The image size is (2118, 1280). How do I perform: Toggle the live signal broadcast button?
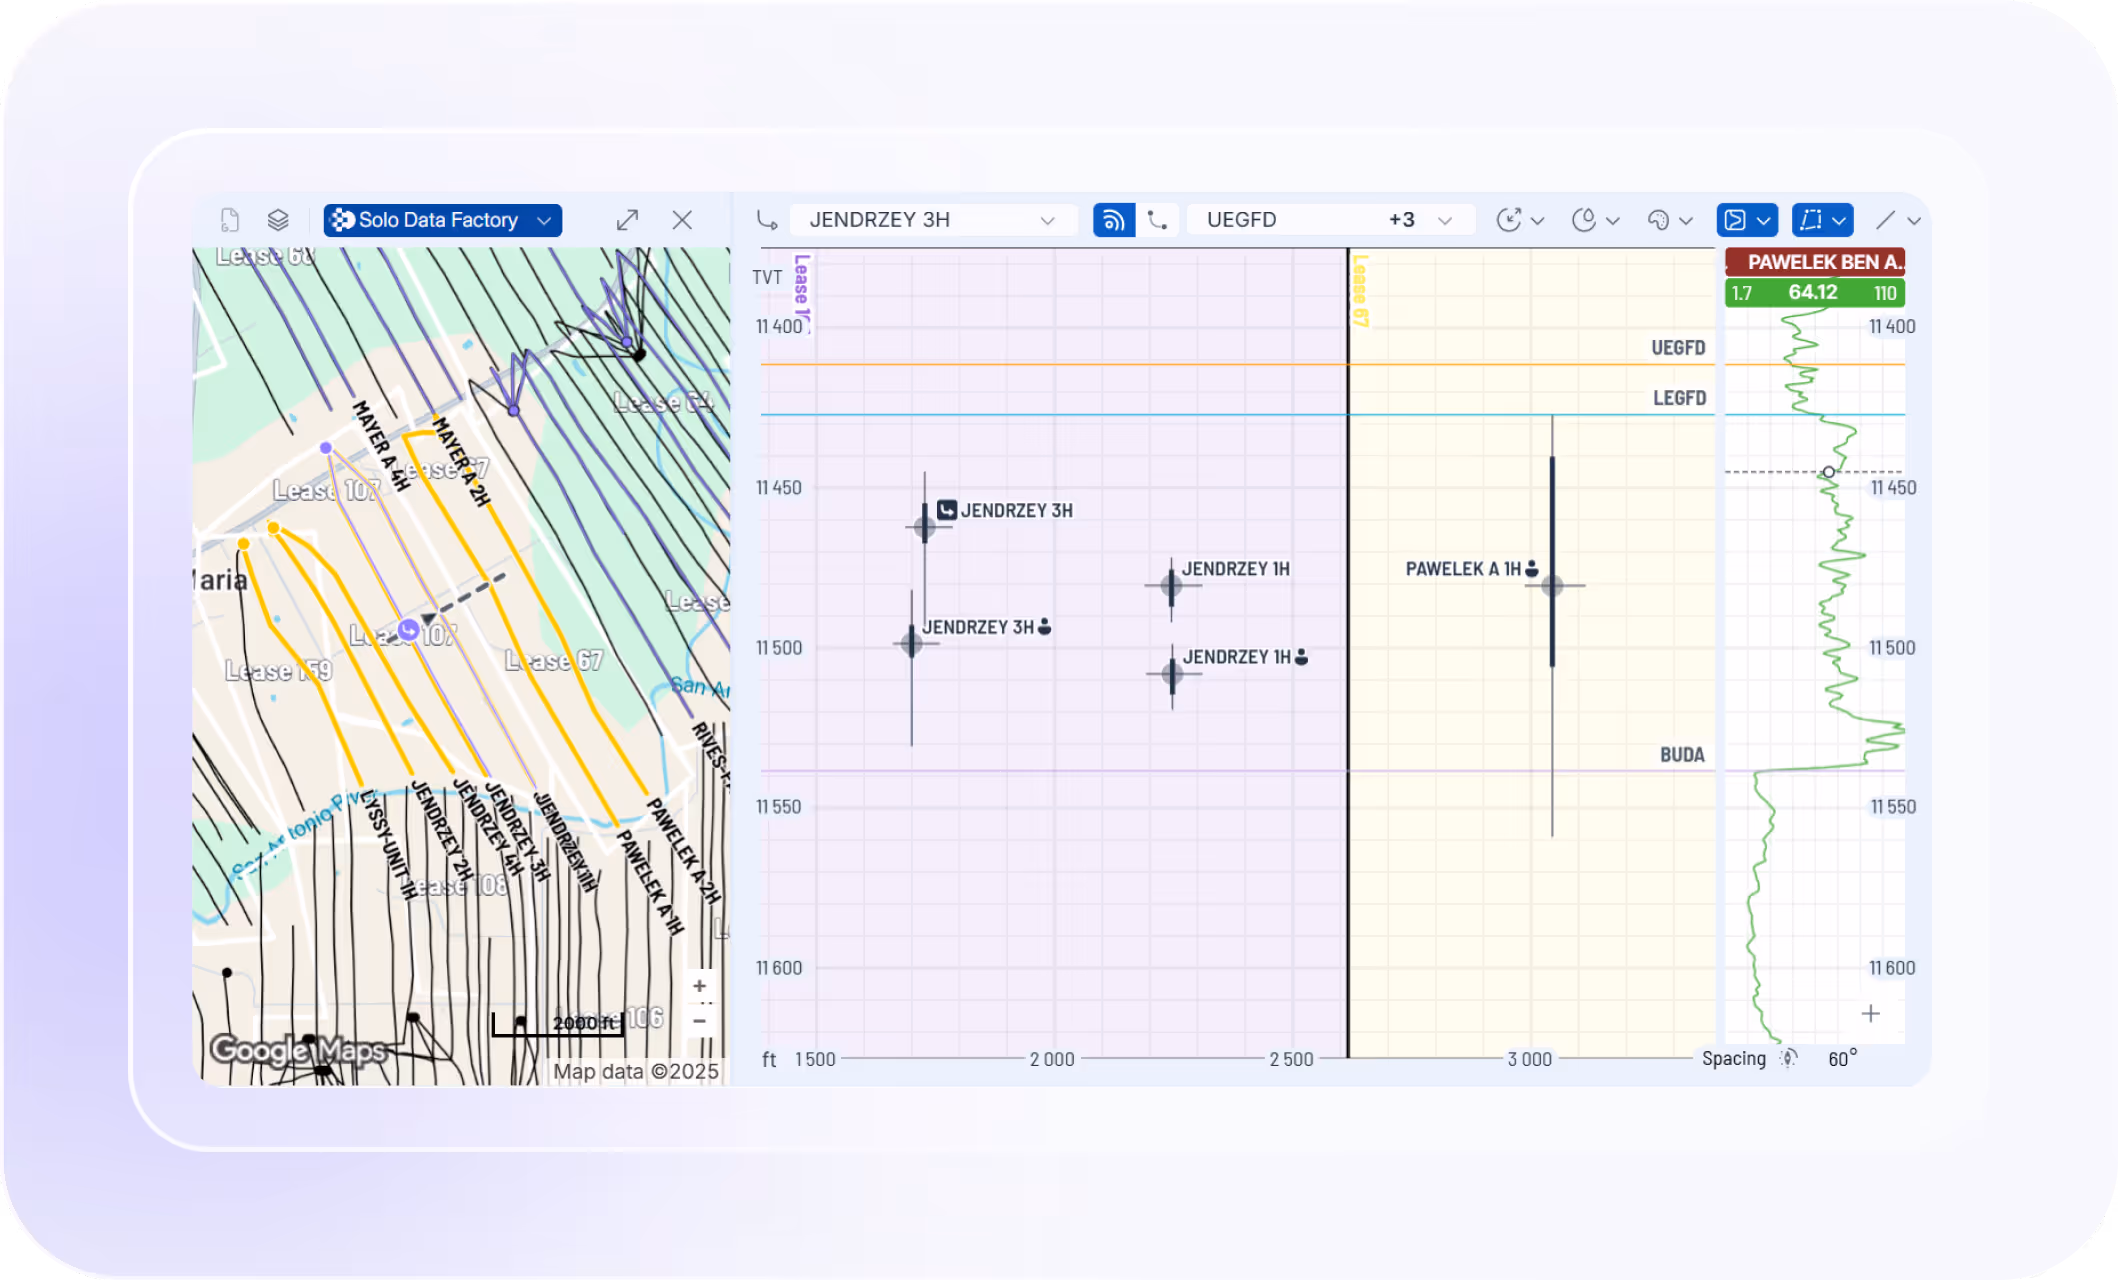pyautogui.click(x=1113, y=220)
